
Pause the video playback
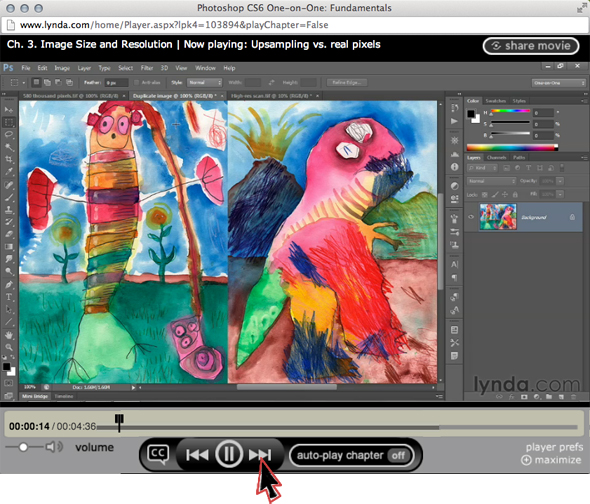click(229, 454)
